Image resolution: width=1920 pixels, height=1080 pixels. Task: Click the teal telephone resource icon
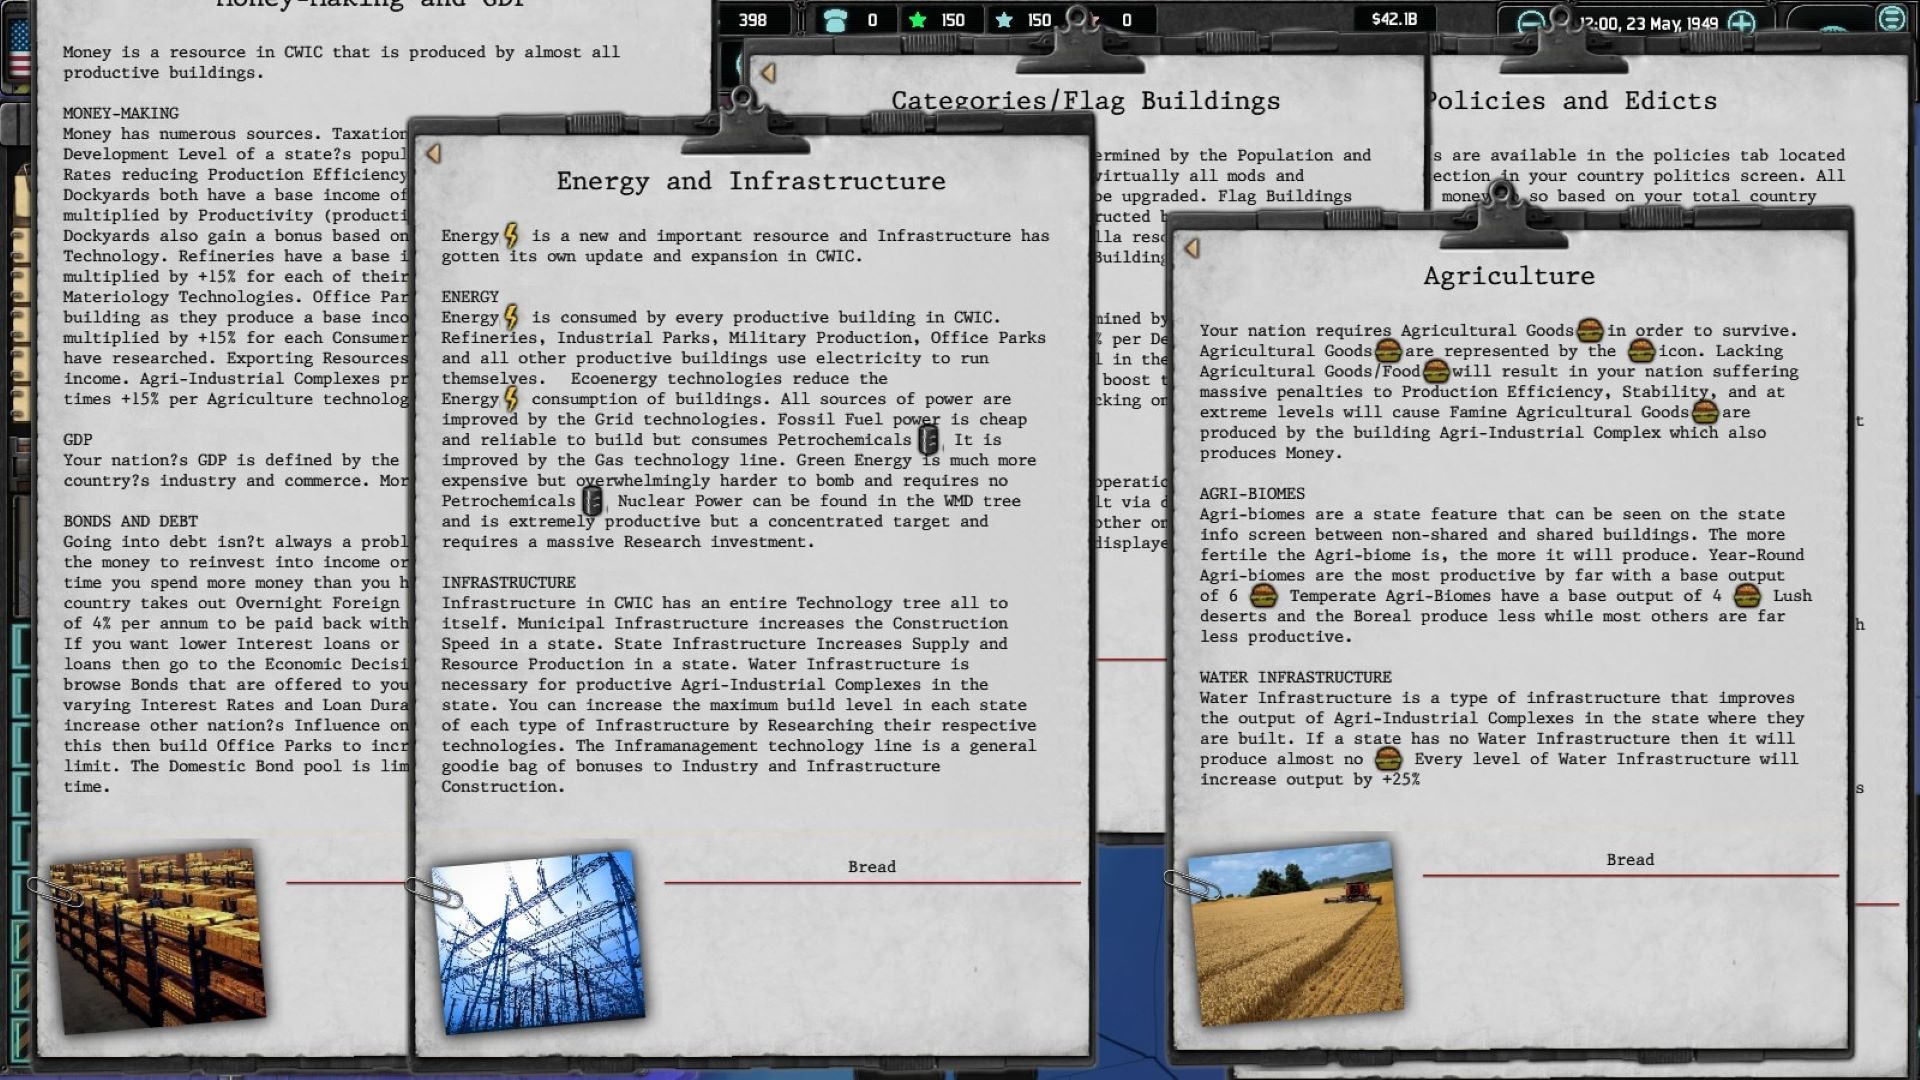point(835,20)
